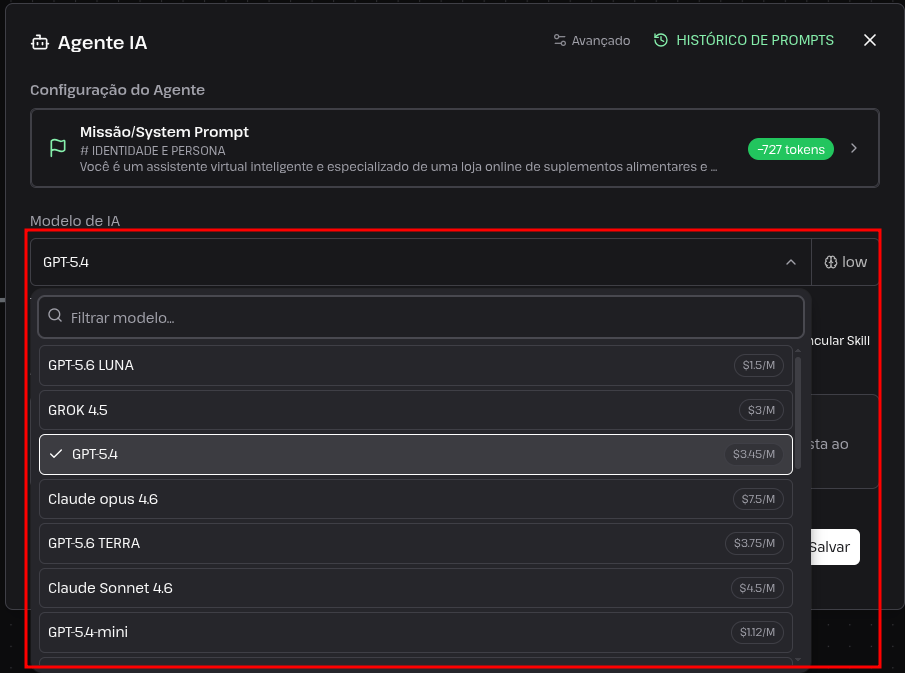Select the checked GPT-5.4 option
This screenshot has height=673, width=905.
point(416,454)
